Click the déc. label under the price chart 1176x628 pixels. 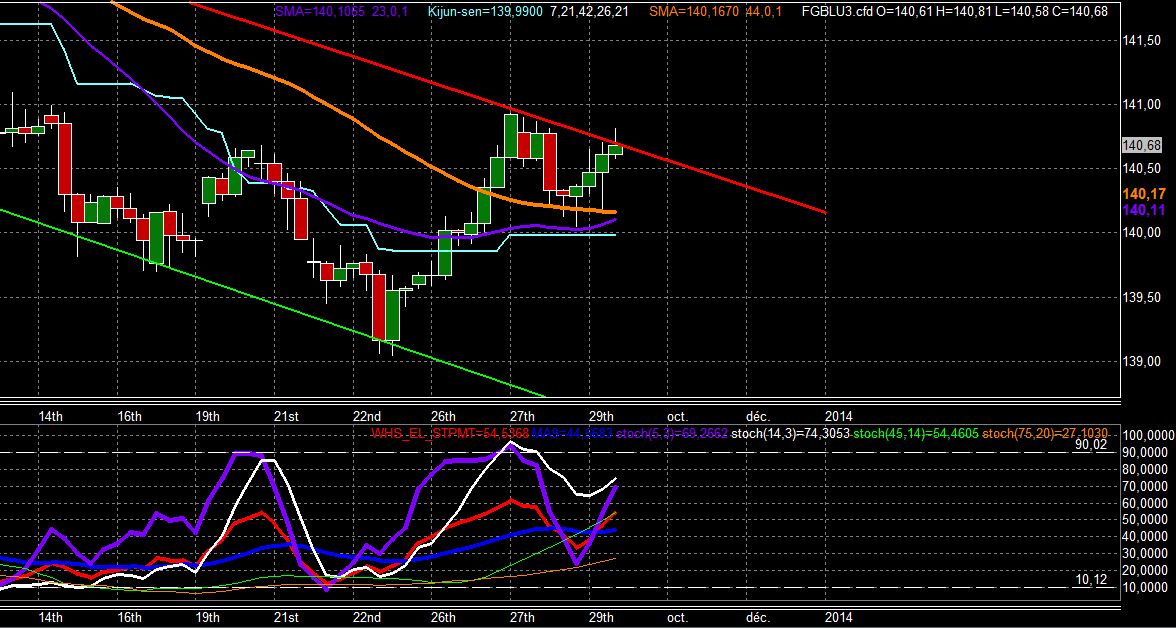pyautogui.click(x=757, y=416)
